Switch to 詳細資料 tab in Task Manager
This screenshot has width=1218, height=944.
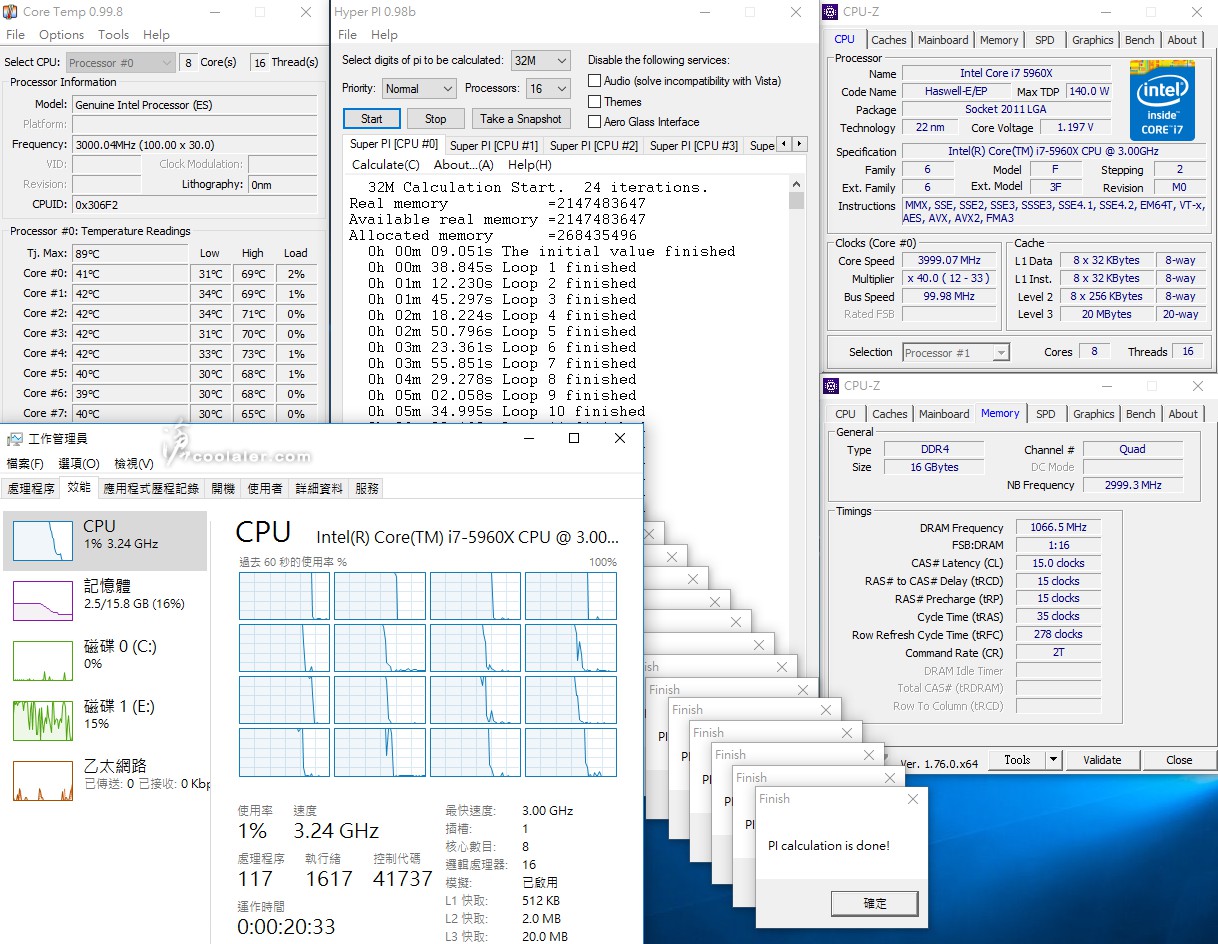coord(319,488)
